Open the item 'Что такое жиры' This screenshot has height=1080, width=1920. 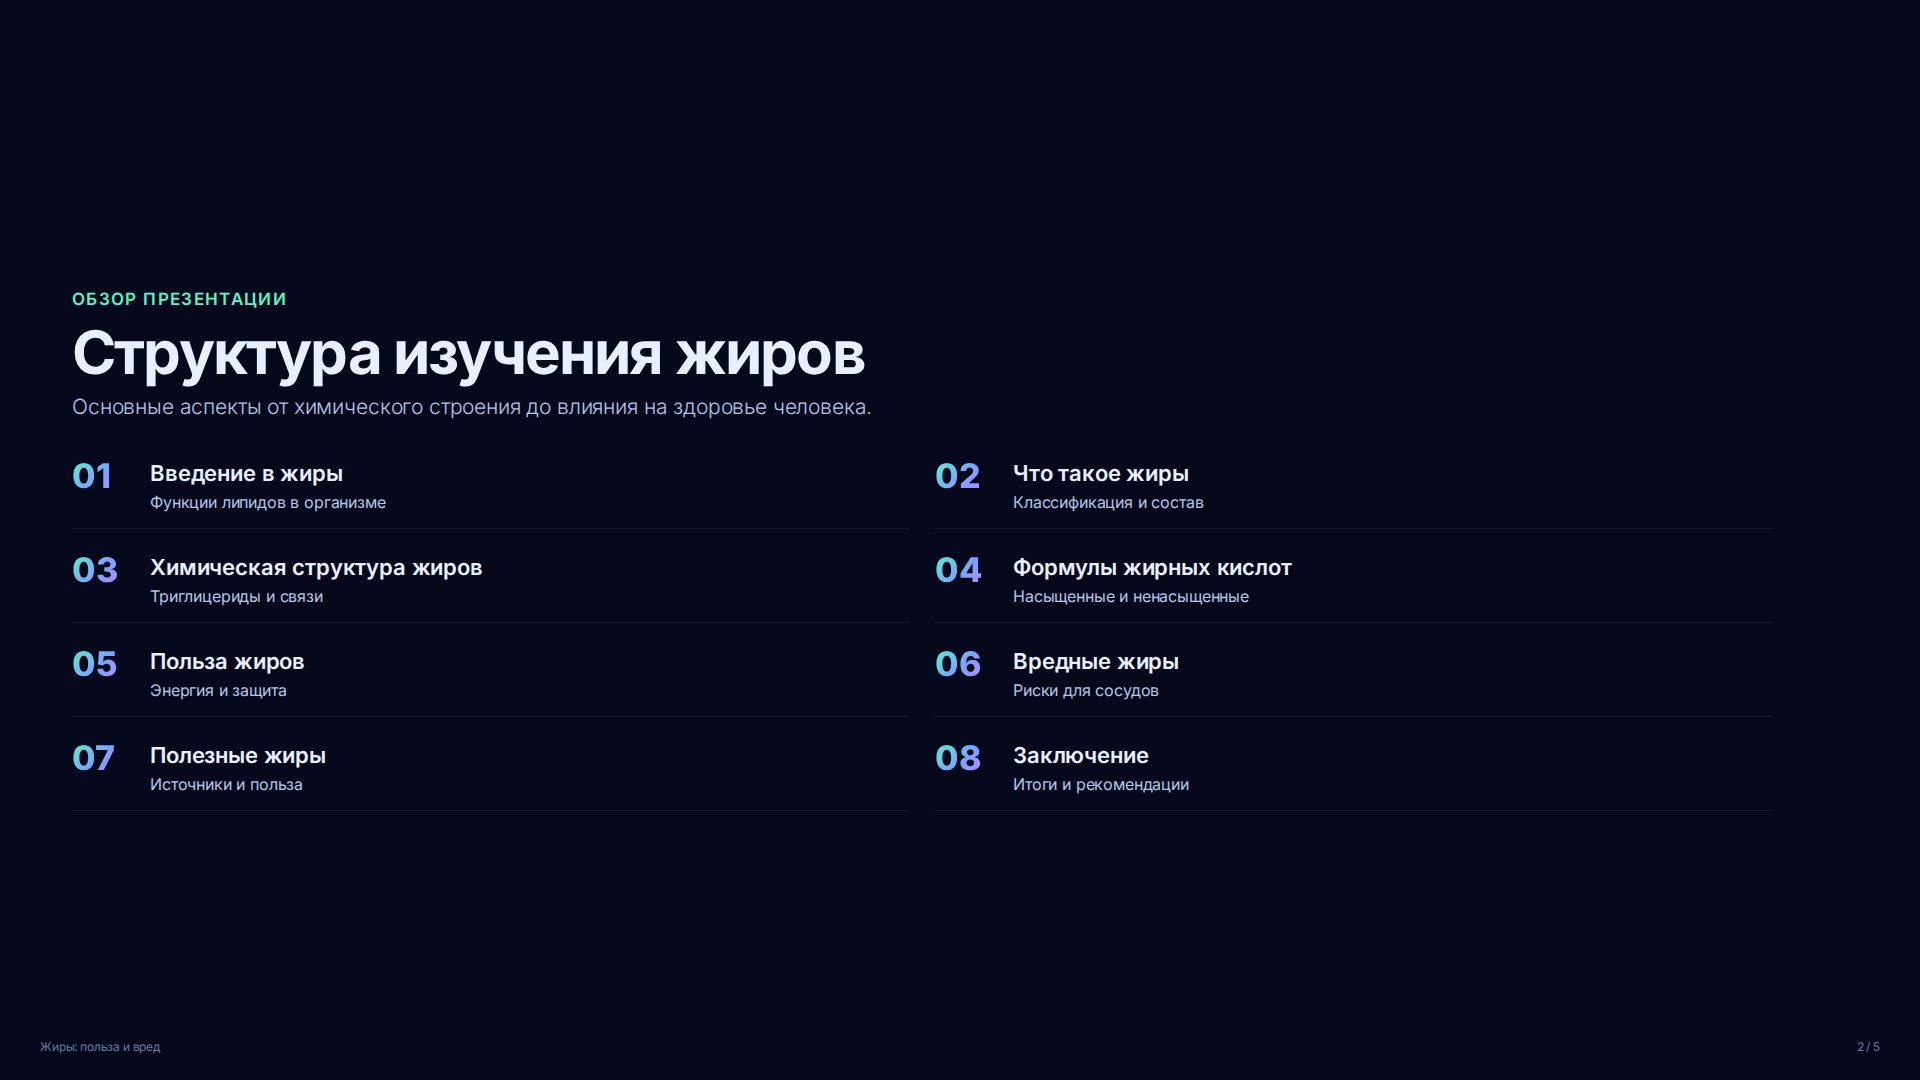[x=1101, y=474]
